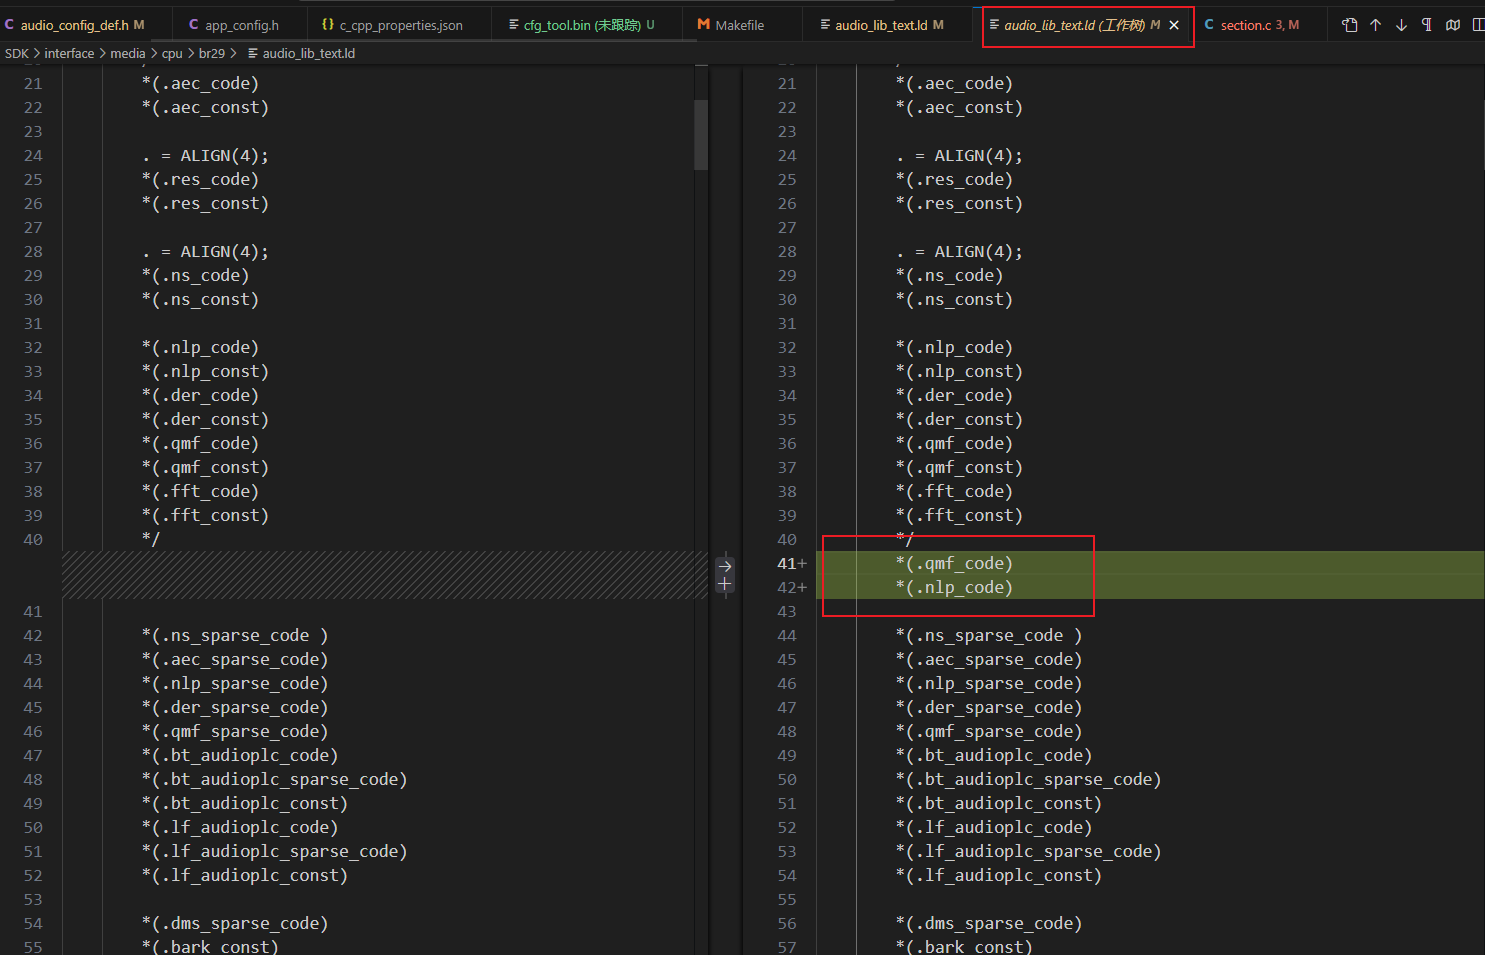1485x955 pixels.
Task: Click *(.lf_audioplc_const) in the left pane
Action: click(245, 875)
